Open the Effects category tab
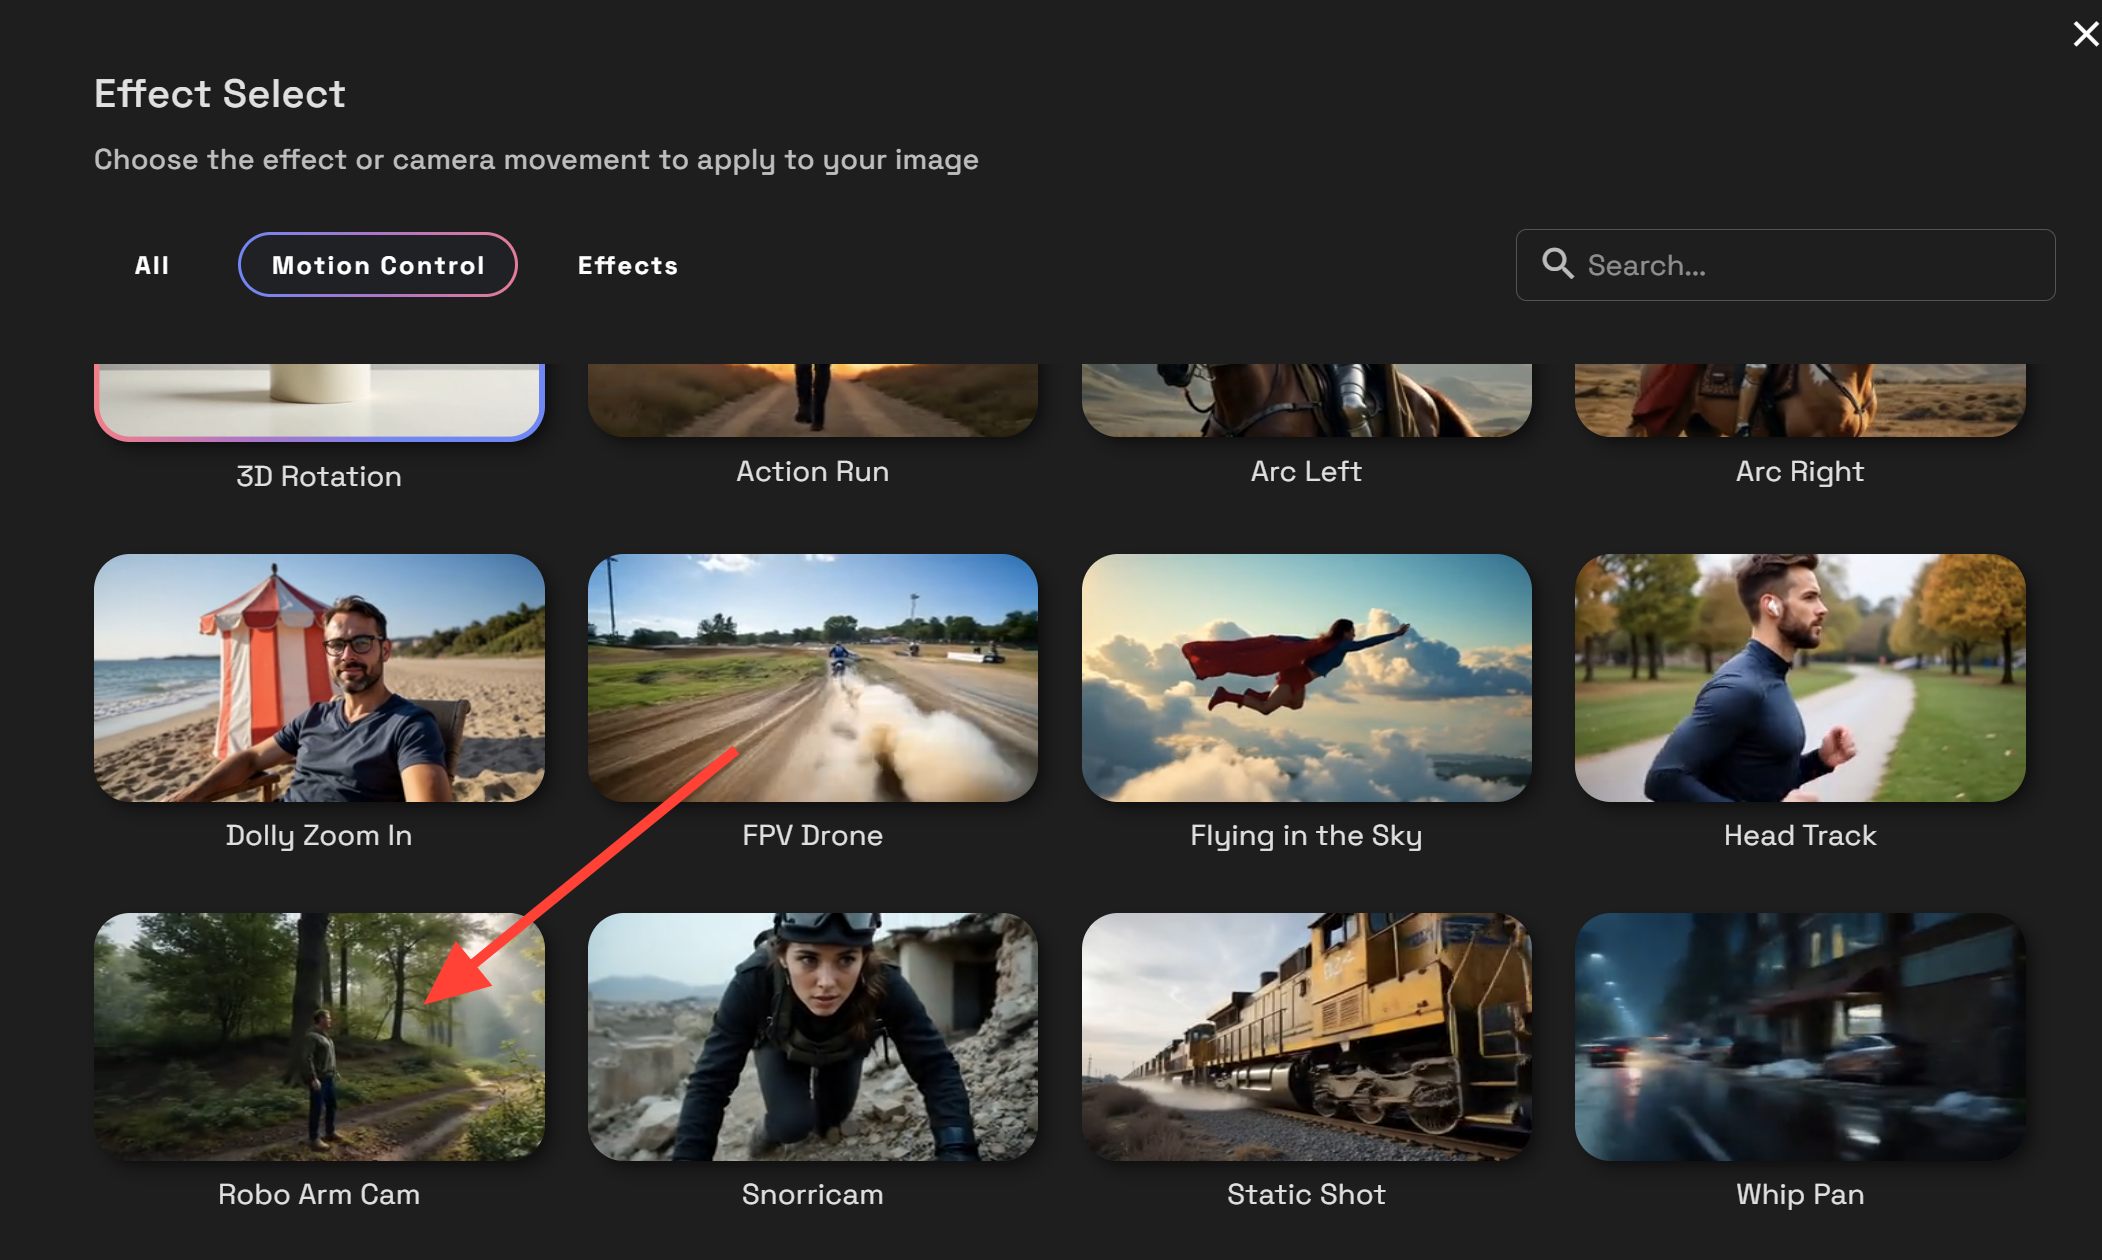Viewport: 2102px width, 1260px height. tap(627, 265)
